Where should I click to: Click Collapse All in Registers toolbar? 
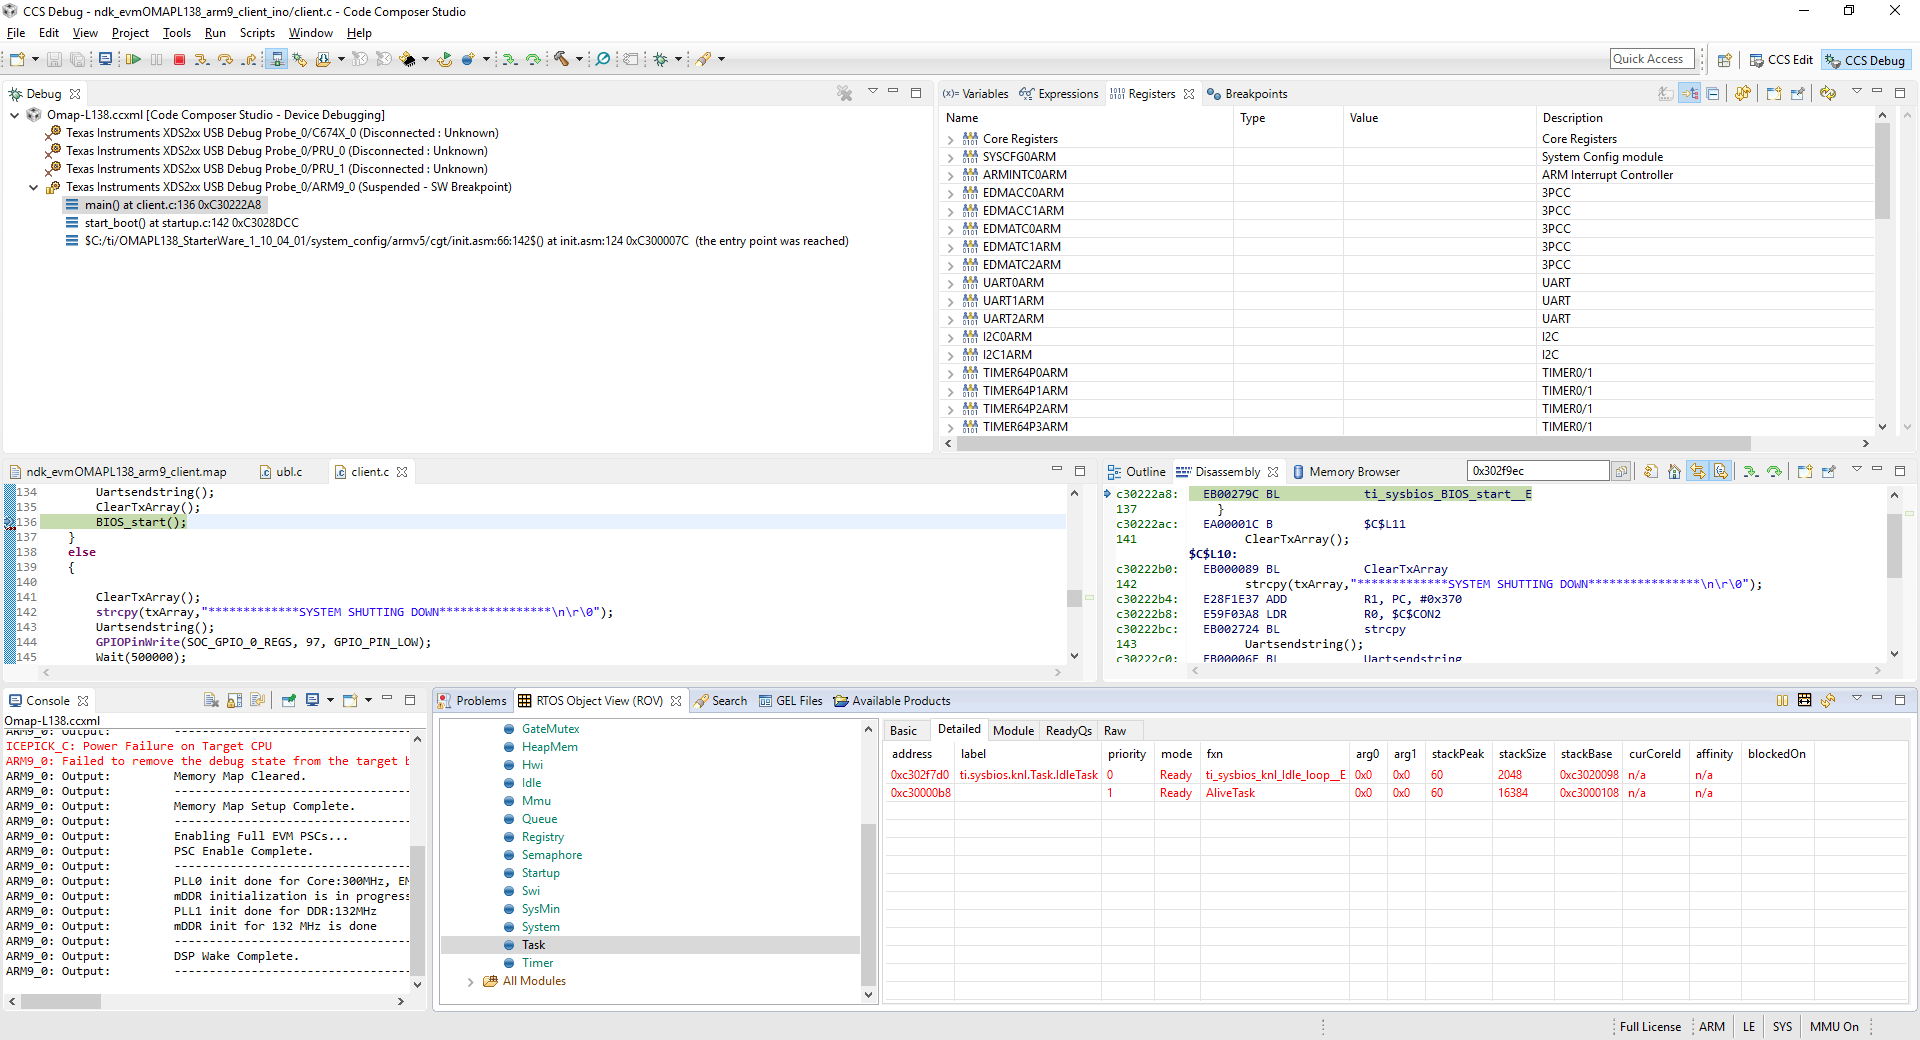click(1712, 94)
